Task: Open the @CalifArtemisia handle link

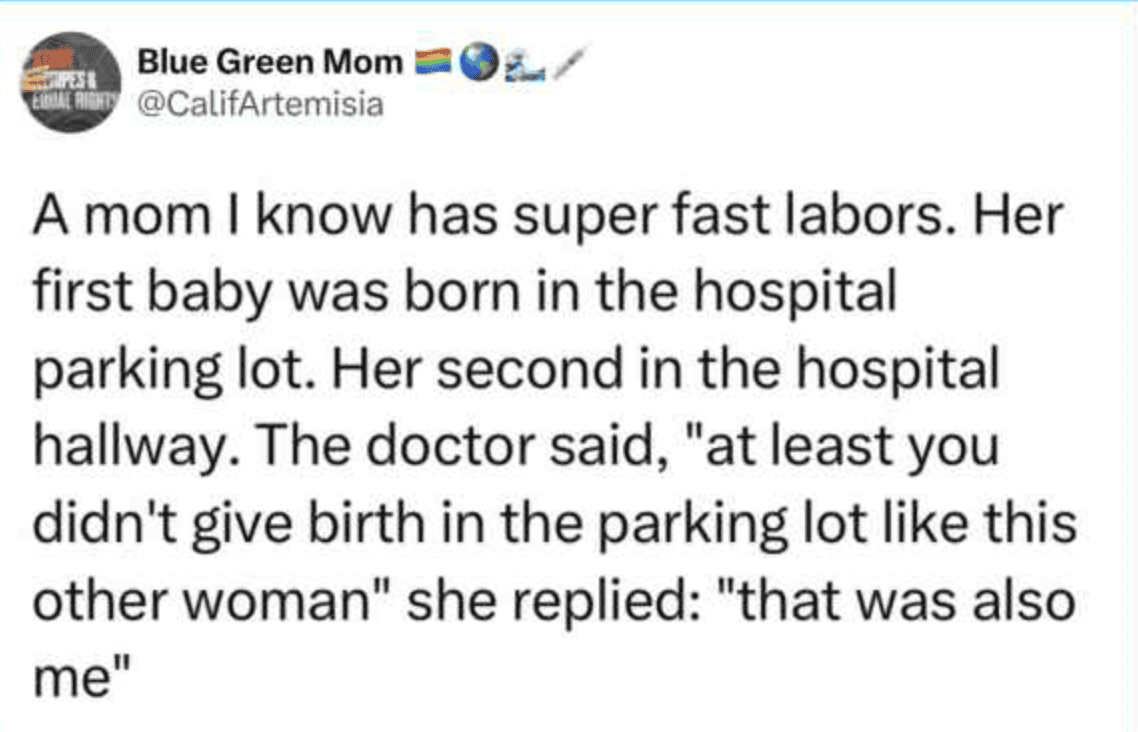Action: click(x=260, y=102)
